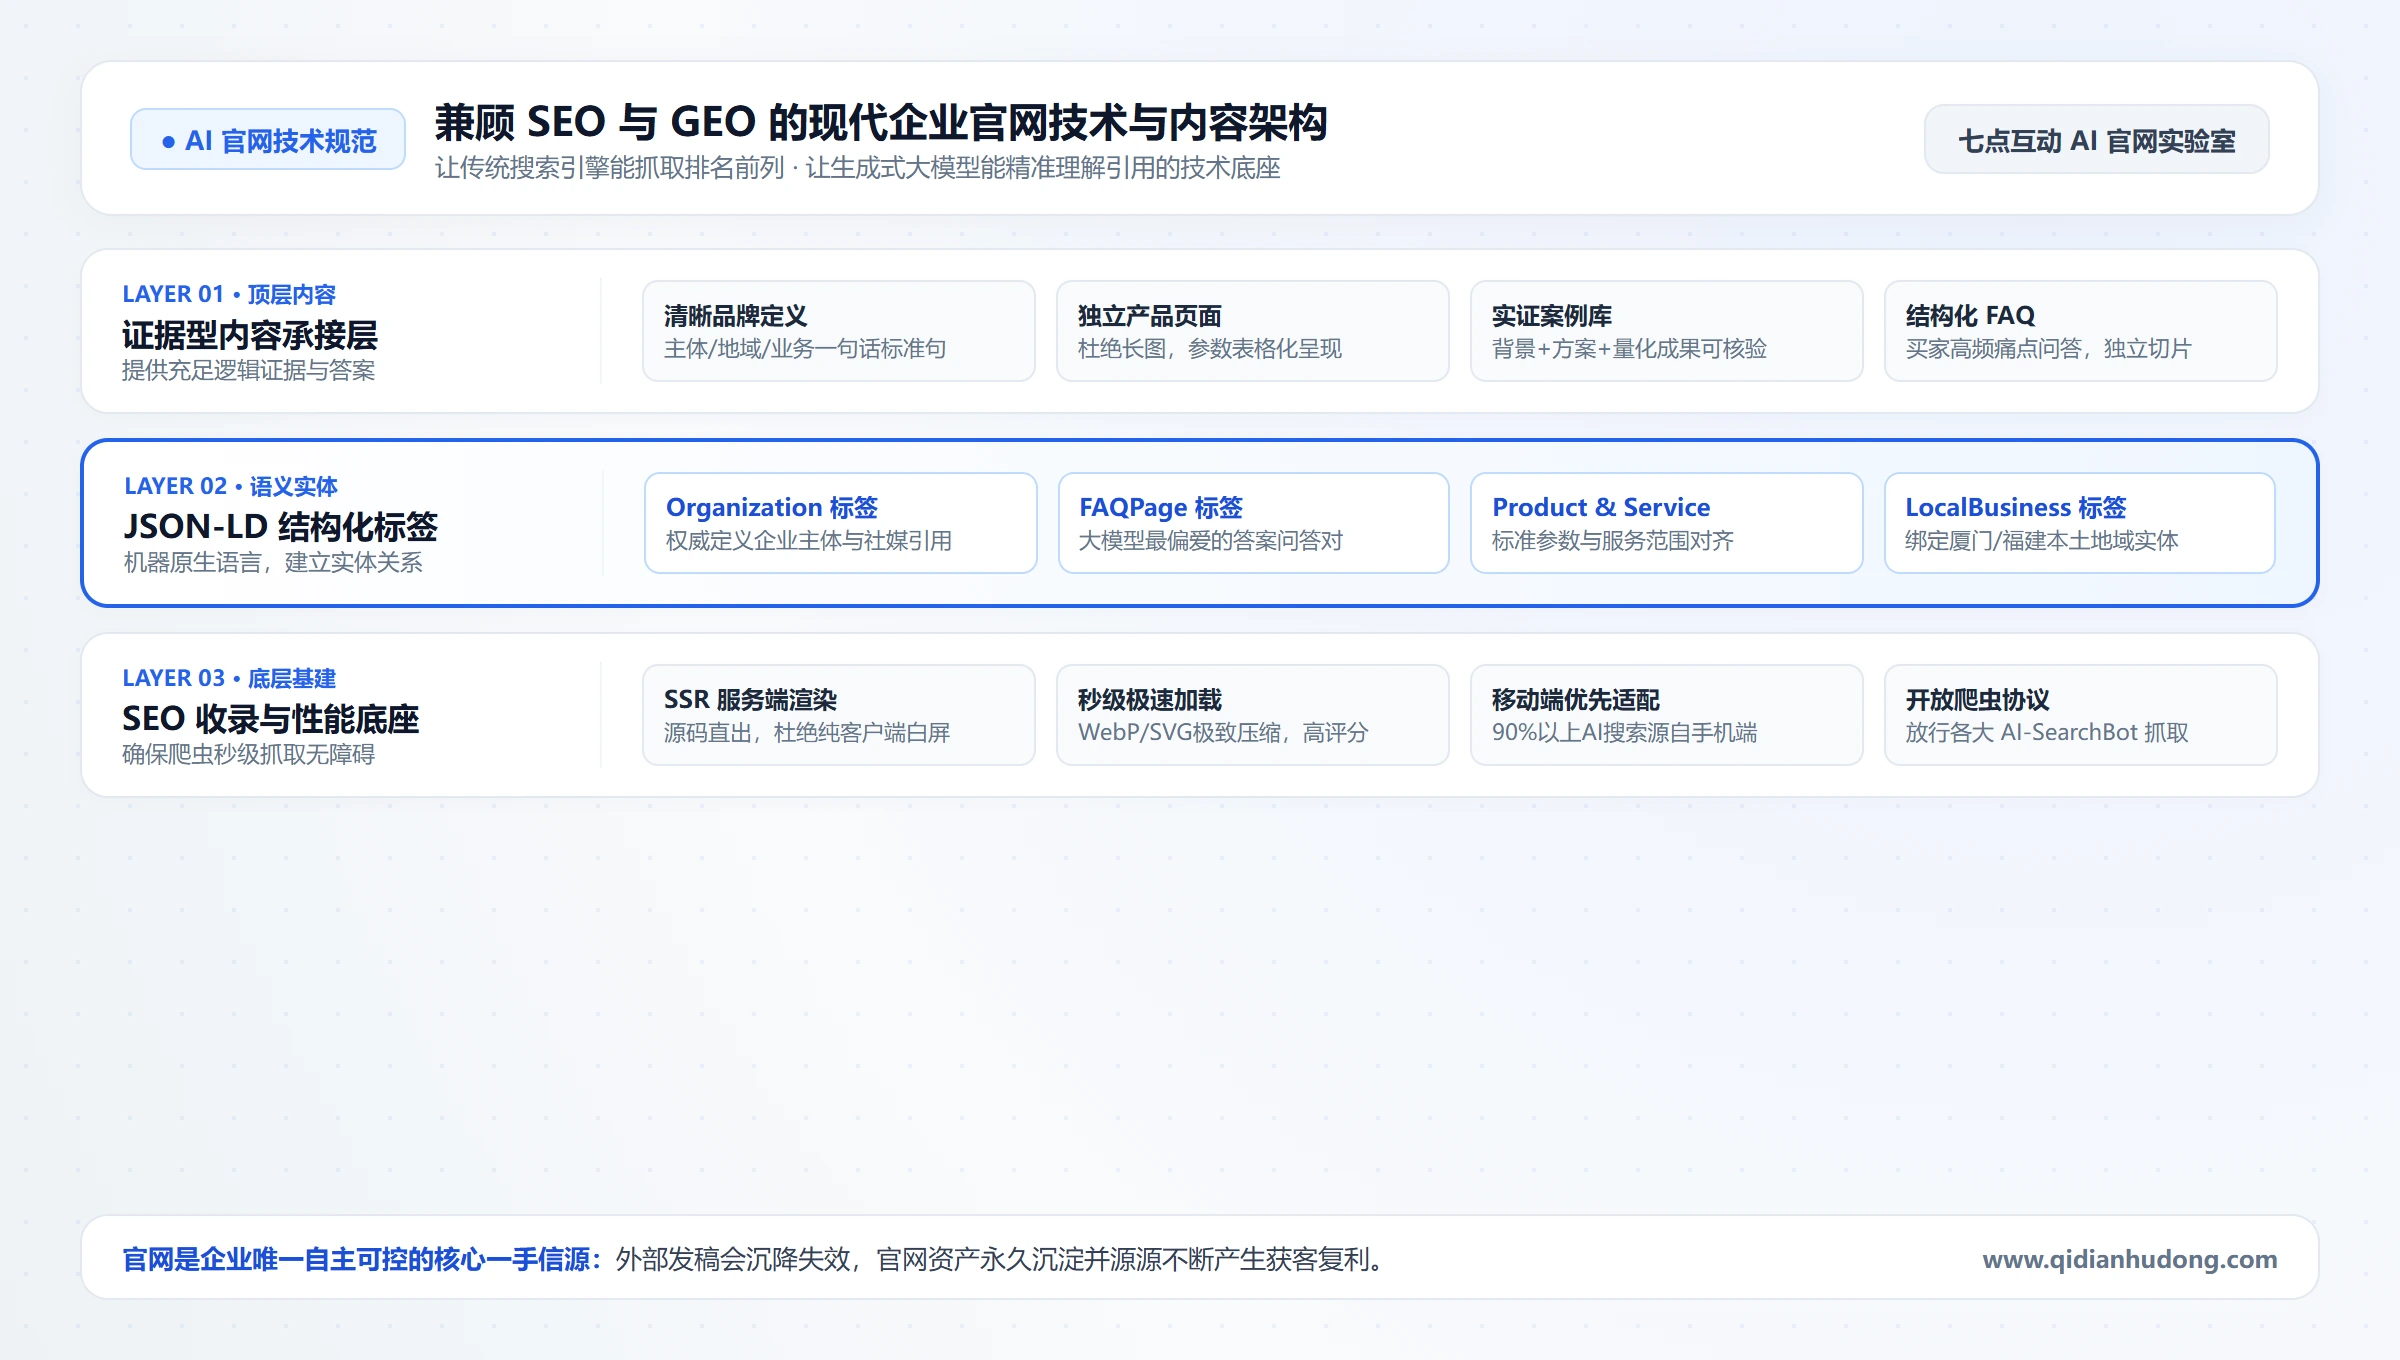The width and height of the screenshot is (2400, 1360).
Task: Click the text 确保爬虫秒级抓取无障碍
Action: point(248,755)
